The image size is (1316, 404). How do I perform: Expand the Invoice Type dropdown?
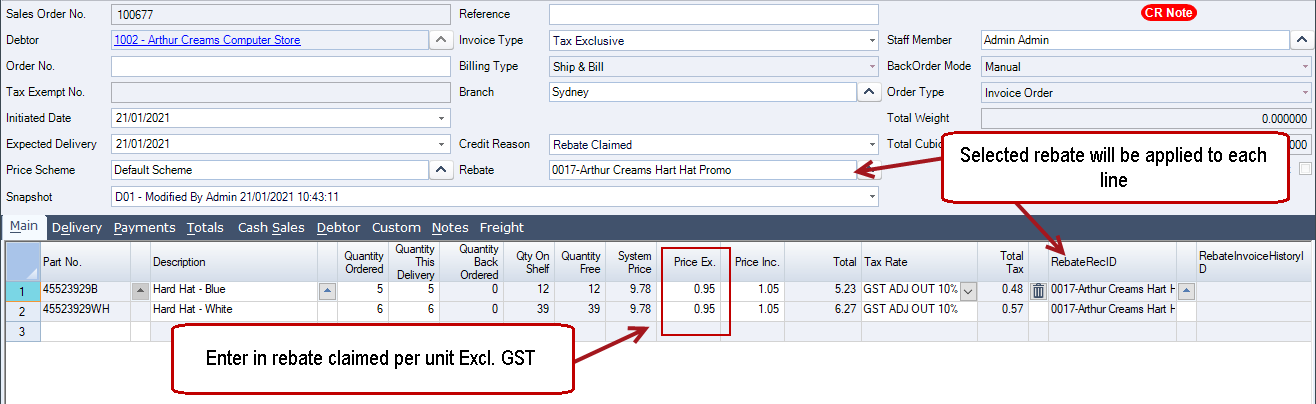[x=872, y=41]
